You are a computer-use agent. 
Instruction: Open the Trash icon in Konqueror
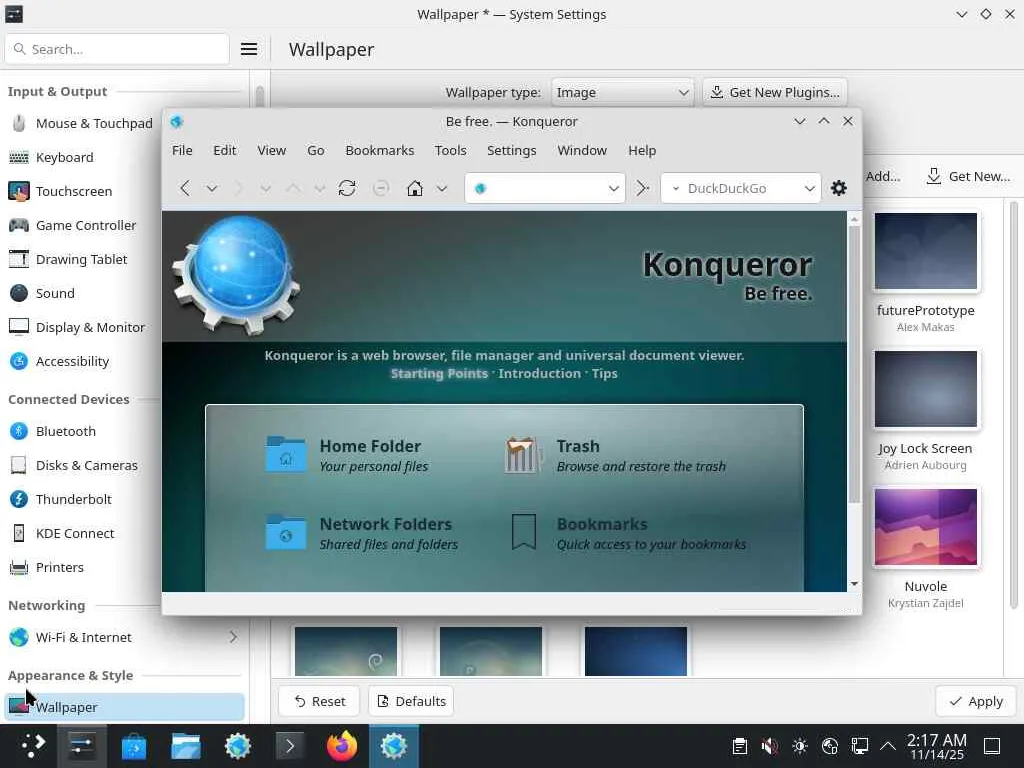tap(523, 454)
